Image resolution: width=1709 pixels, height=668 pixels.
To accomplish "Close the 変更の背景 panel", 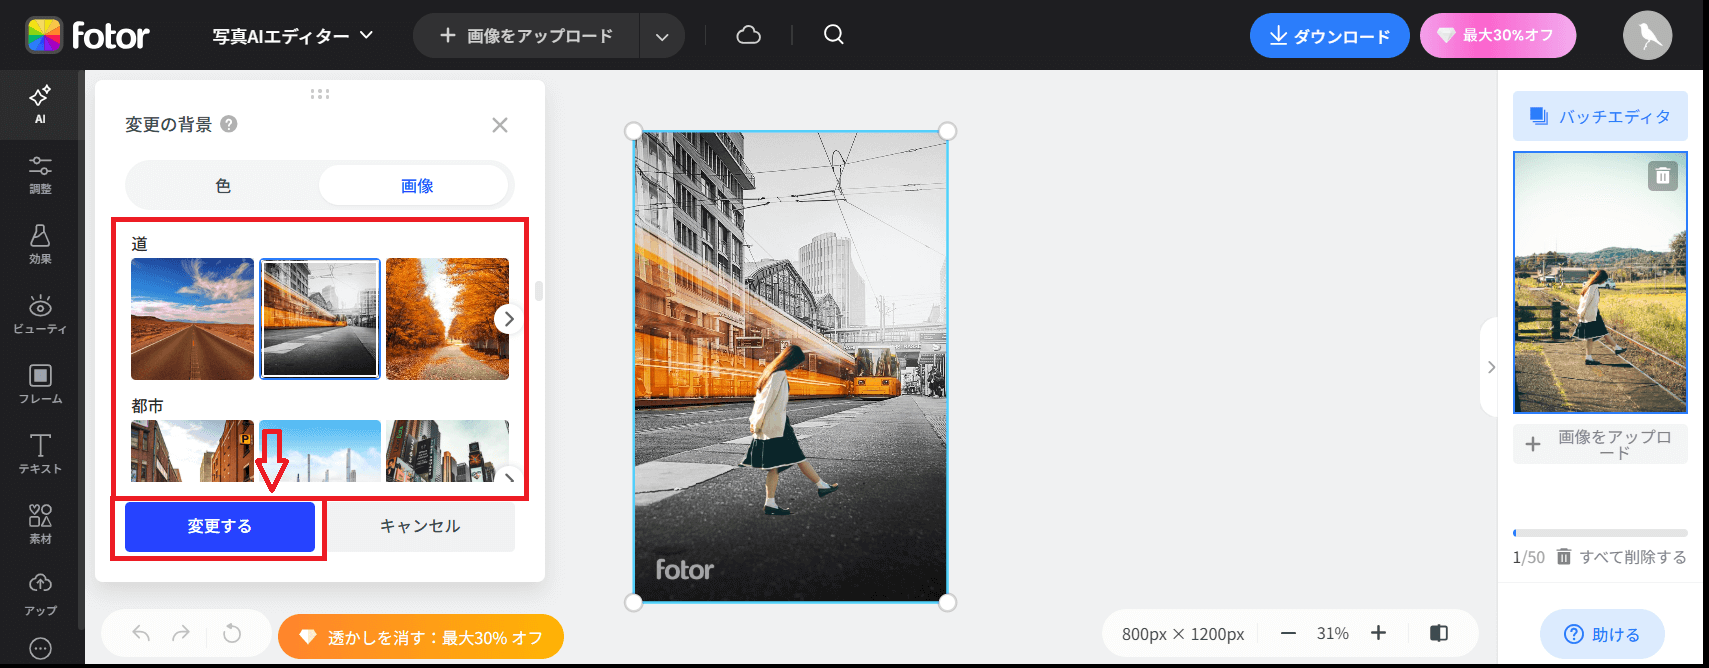I will tap(500, 125).
